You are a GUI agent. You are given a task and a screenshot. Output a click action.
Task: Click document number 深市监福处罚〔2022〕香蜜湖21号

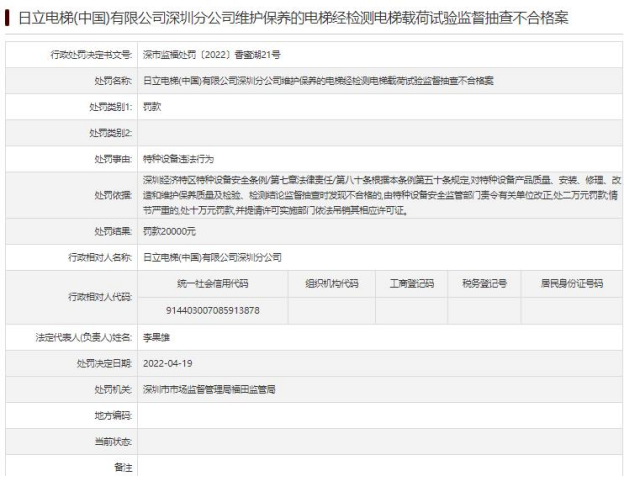(211, 55)
